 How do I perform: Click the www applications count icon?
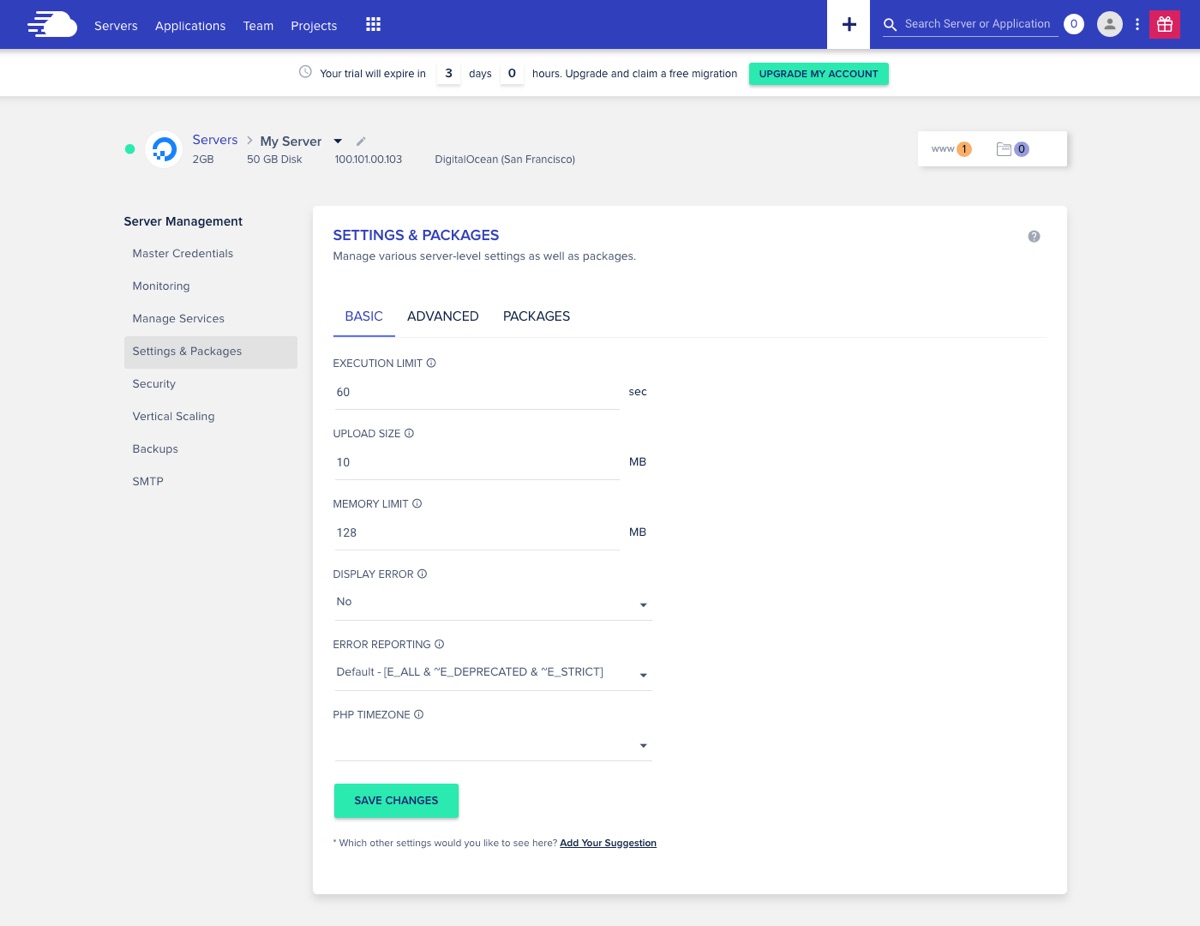click(x=951, y=149)
